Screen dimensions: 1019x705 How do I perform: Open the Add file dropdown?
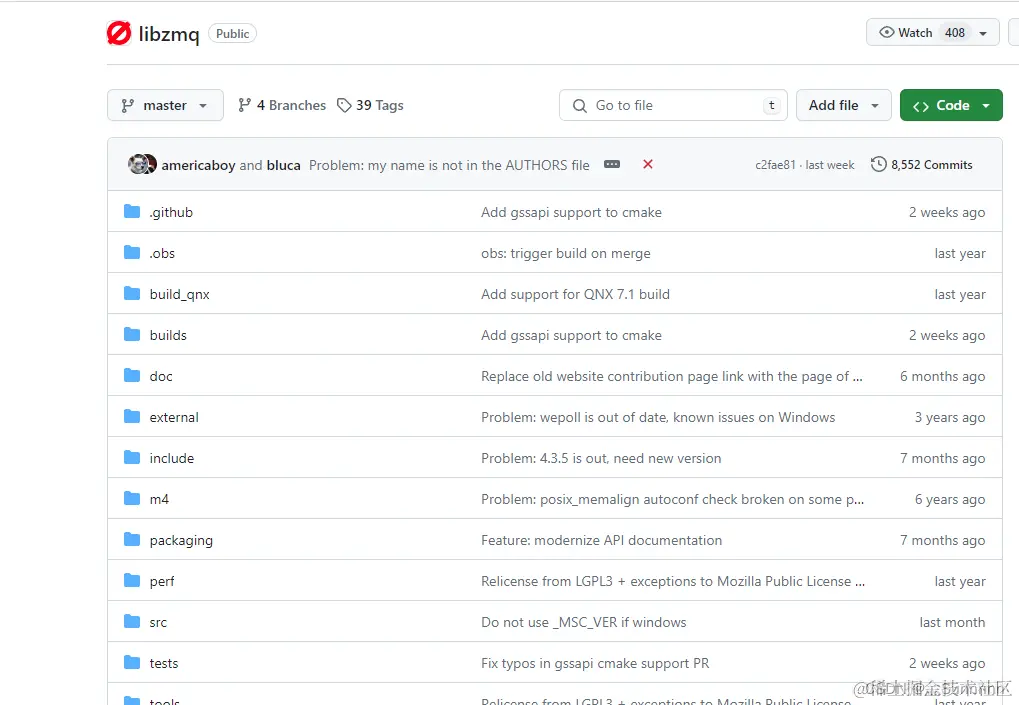click(x=844, y=105)
